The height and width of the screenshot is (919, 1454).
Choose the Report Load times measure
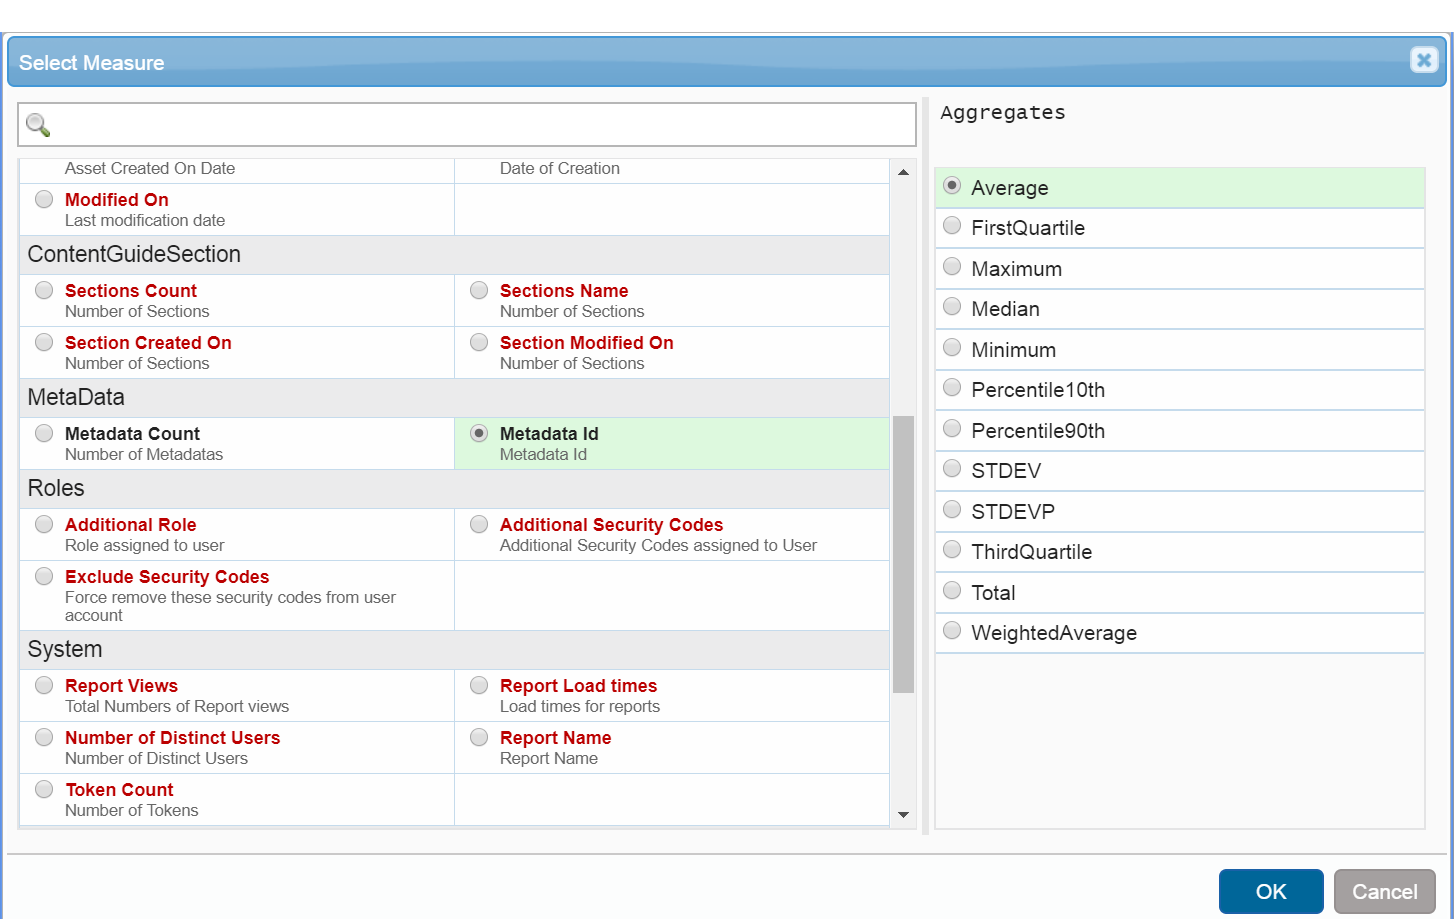tap(479, 685)
